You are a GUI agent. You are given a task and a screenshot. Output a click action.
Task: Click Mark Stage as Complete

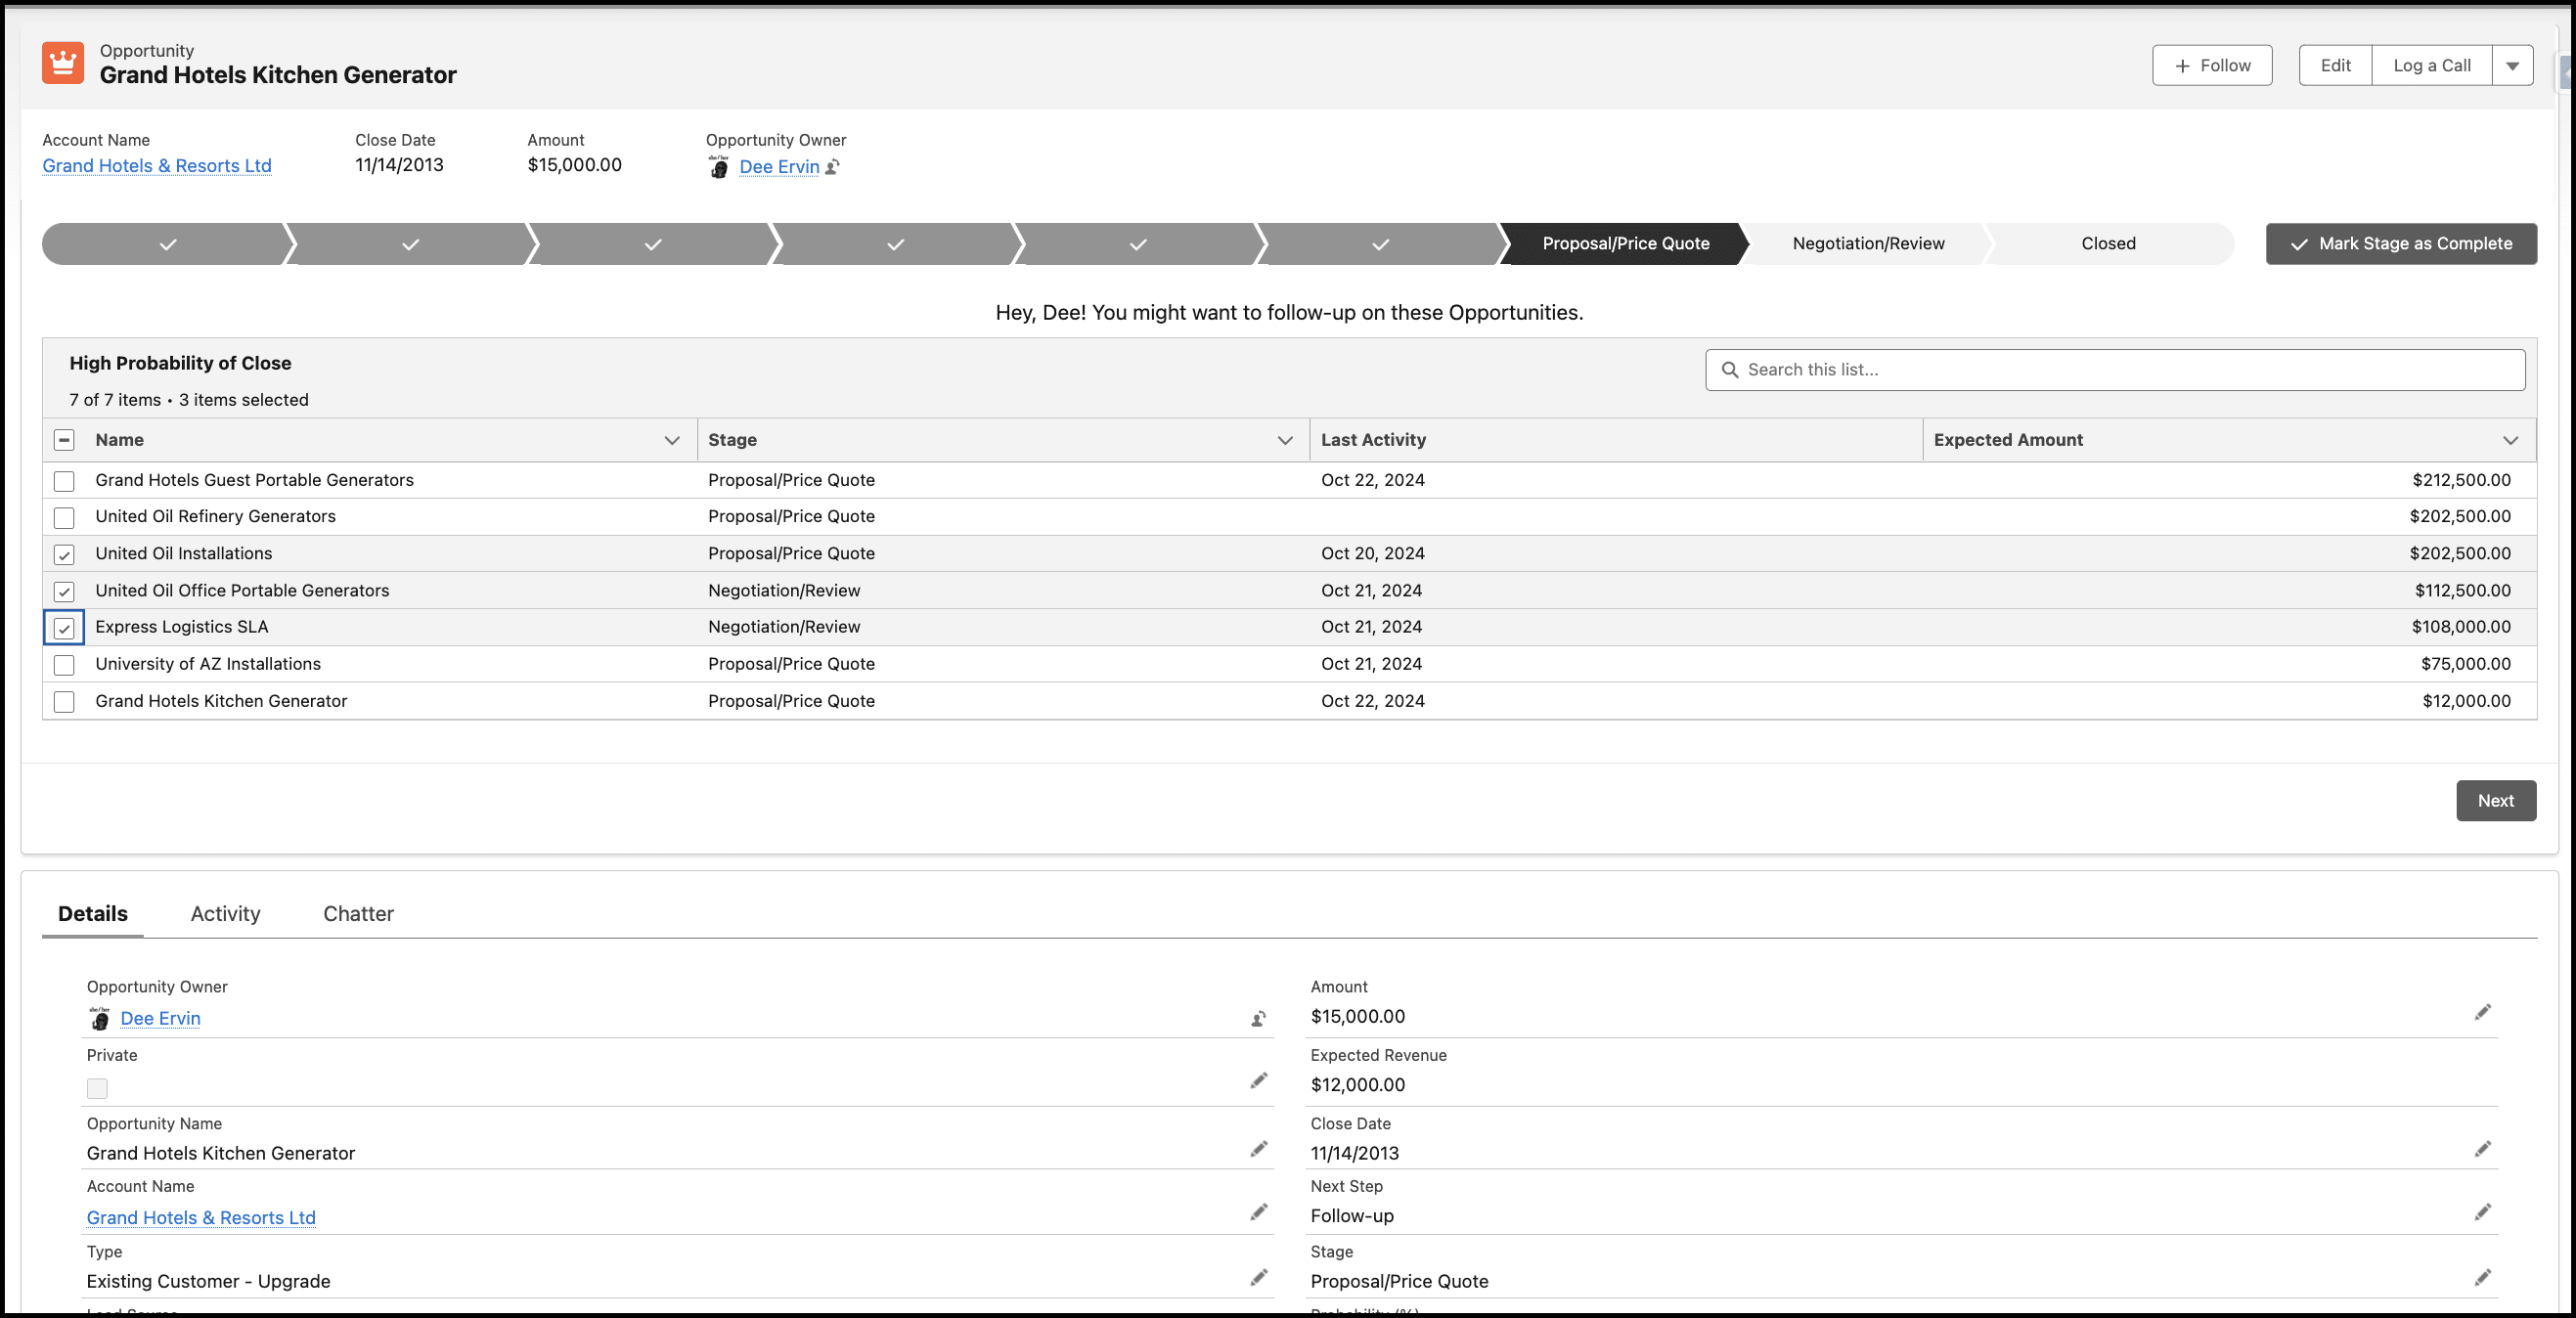[x=2401, y=244]
